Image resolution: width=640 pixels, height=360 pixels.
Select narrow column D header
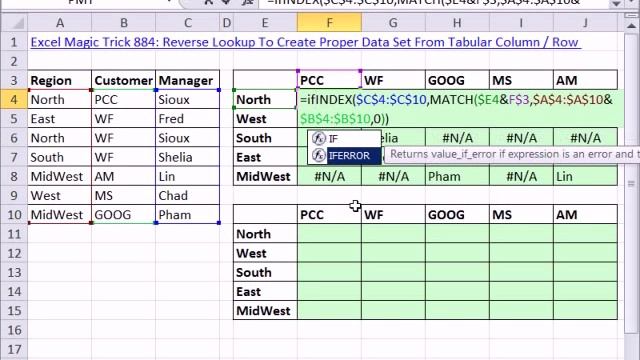coord(227,23)
